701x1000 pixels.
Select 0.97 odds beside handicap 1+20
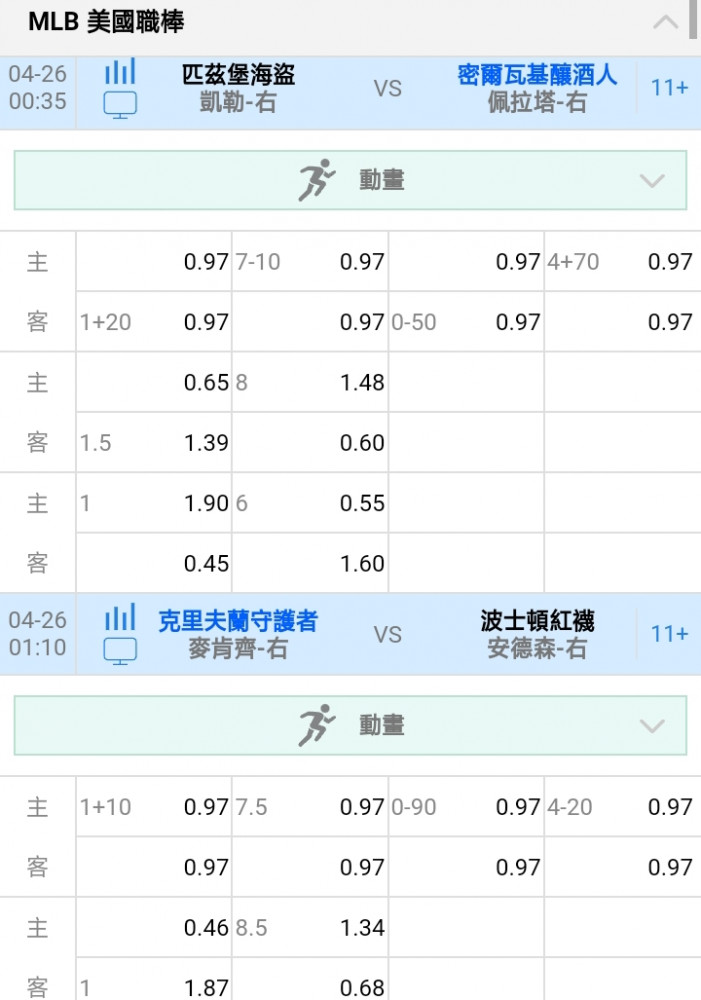(x=205, y=322)
